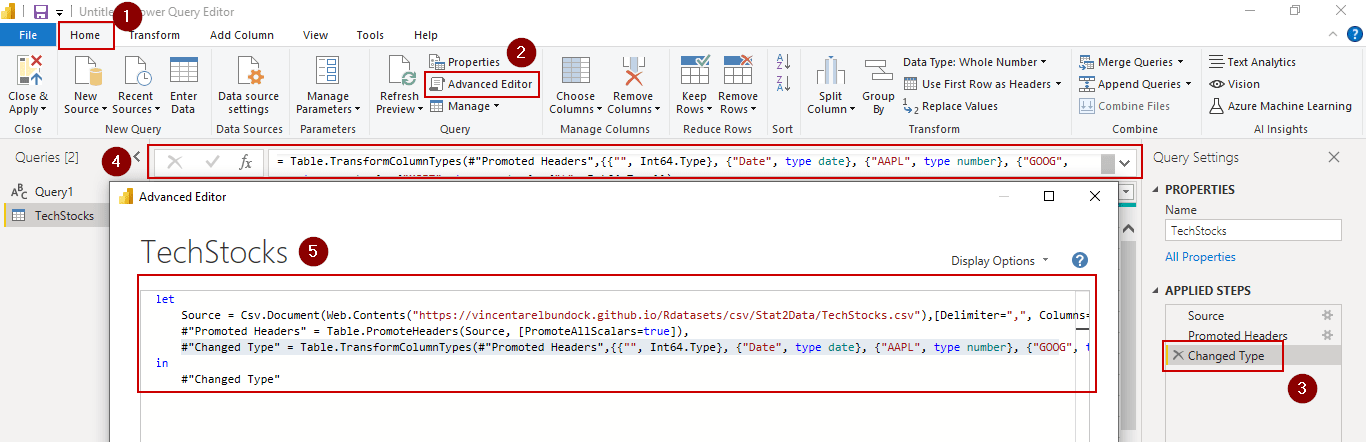Click Advanced Editor help icon
This screenshot has width=1366, height=442.
point(1079,260)
